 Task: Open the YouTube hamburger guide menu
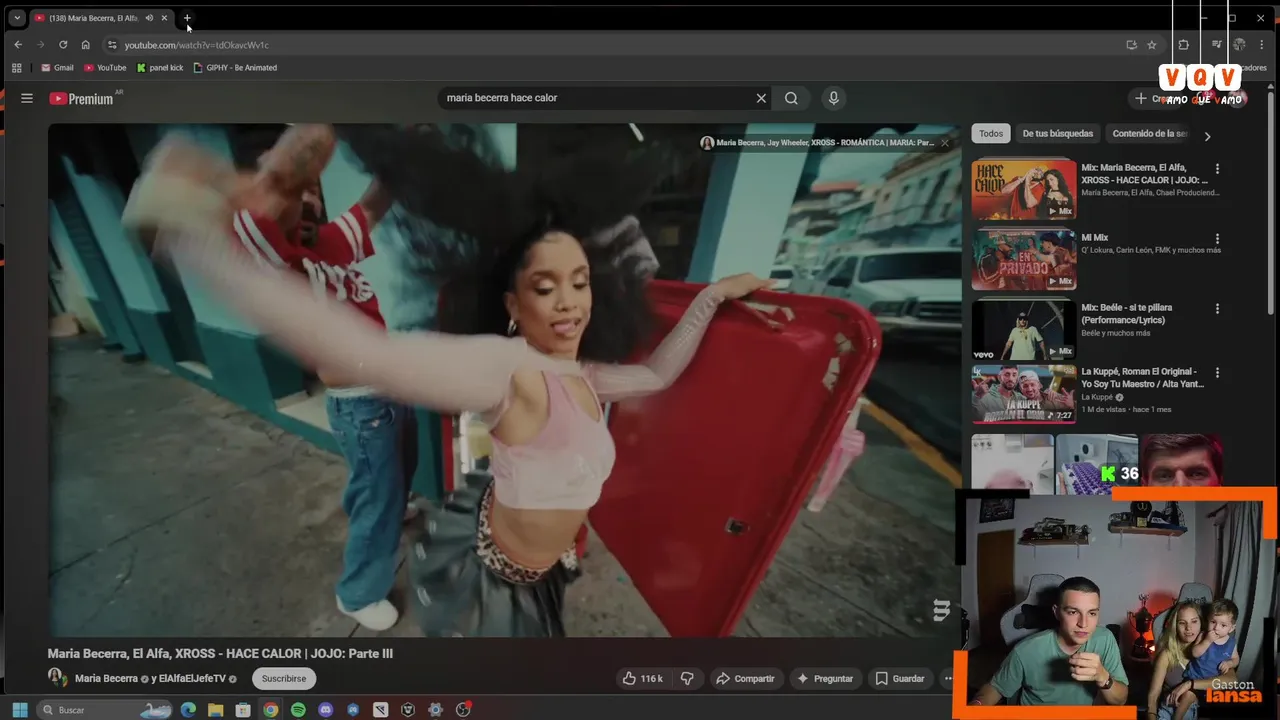(x=27, y=98)
